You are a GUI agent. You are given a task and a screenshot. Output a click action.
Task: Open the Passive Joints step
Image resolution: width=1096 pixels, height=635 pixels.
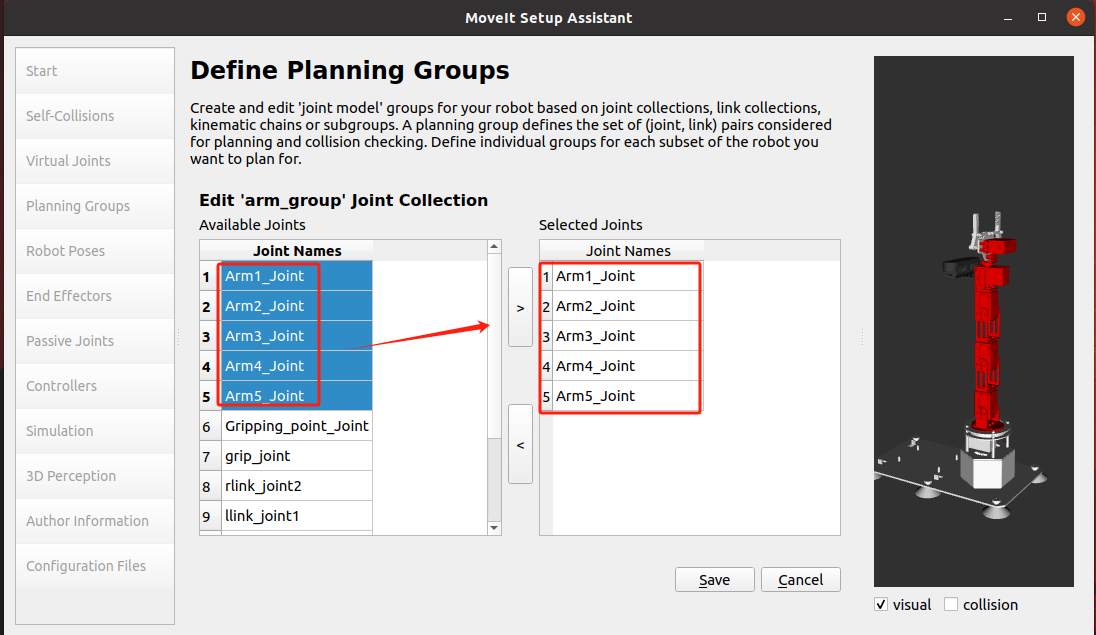[x=95, y=341]
